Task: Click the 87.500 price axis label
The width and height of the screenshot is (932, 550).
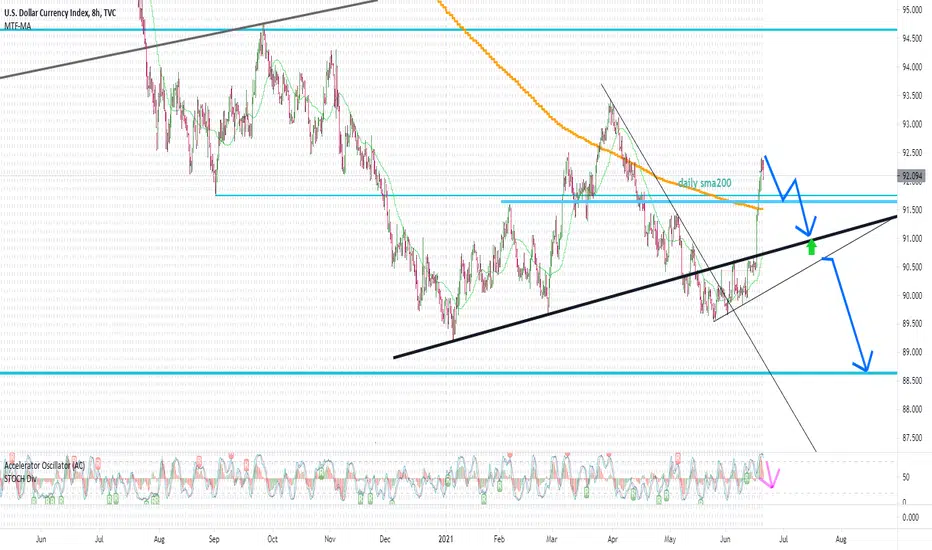Action: 912,438
